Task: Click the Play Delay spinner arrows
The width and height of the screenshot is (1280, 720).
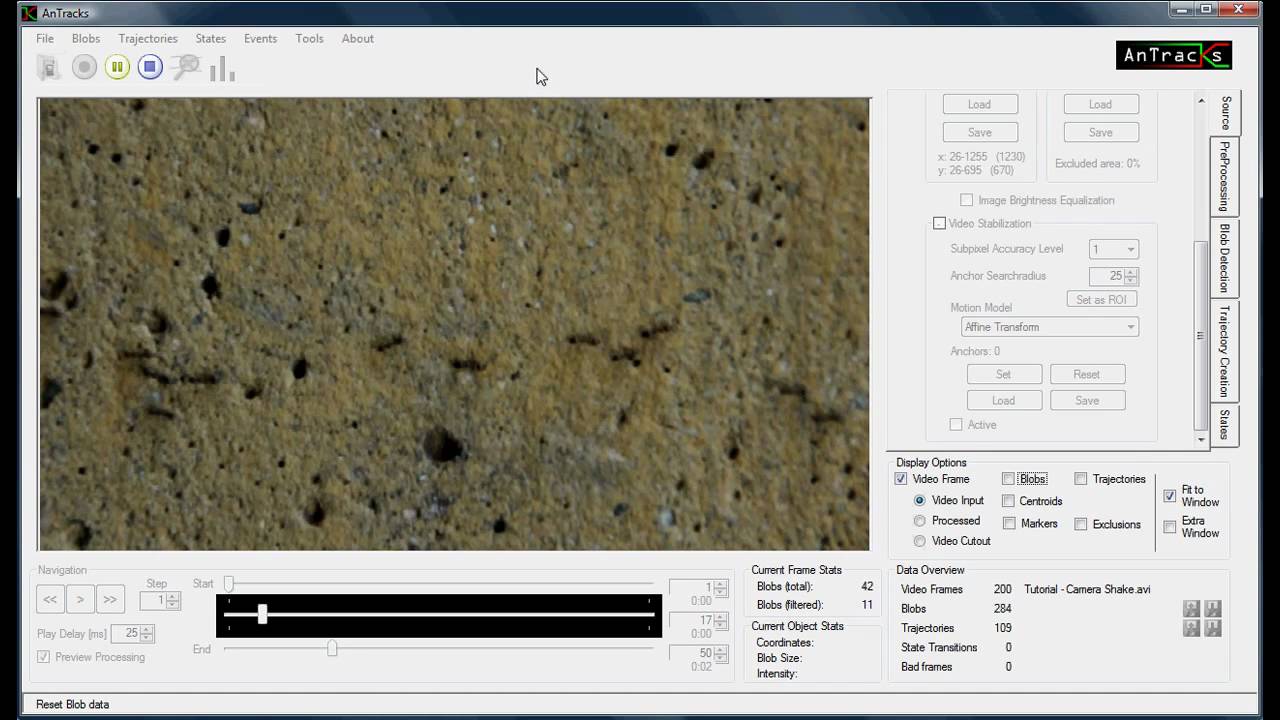Action: 147,633
